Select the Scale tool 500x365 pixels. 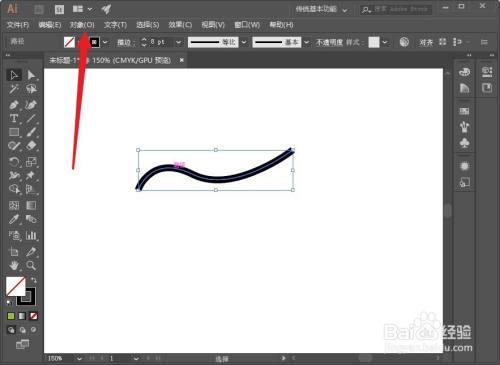[x=31, y=162]
